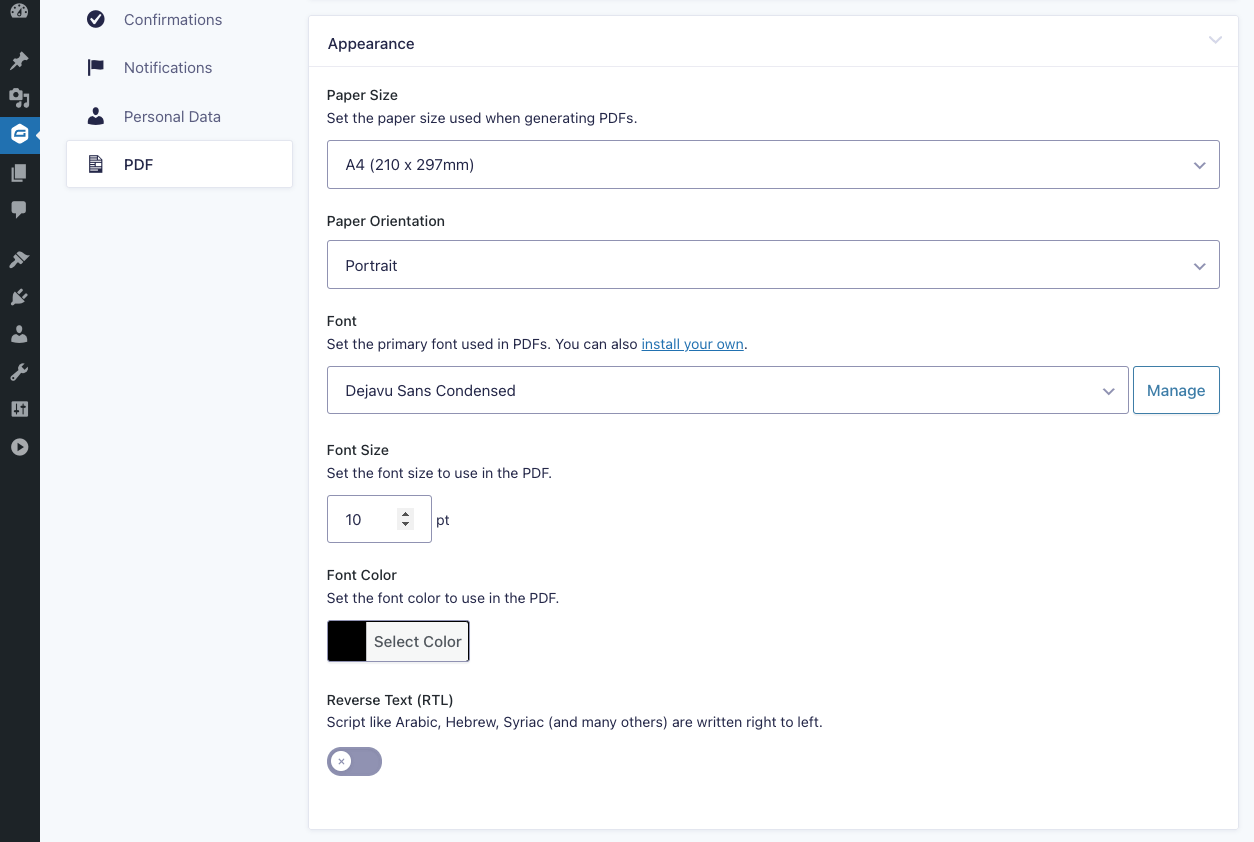This screenshot has width=1254, height=842.
Task: Open the Plugins plug icon
Action: pos(19,297)
